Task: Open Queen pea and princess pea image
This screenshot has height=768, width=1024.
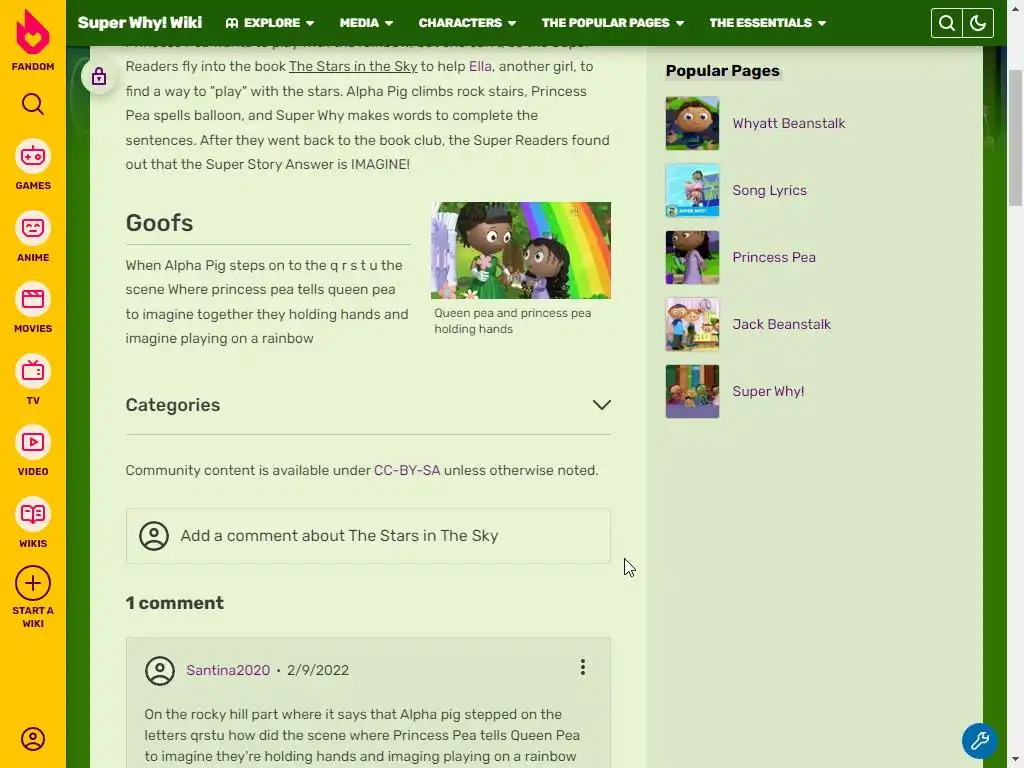Action: click(521, 251)
